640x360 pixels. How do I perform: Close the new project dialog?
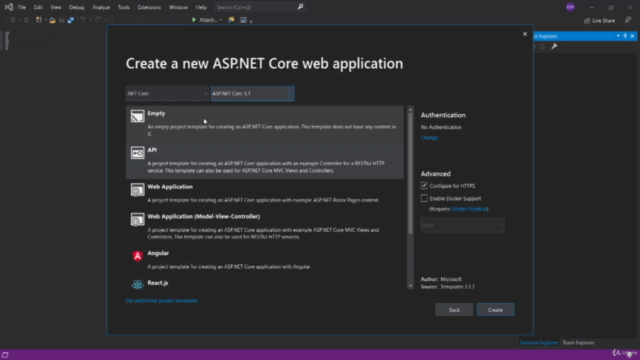(x=525, y=34)
